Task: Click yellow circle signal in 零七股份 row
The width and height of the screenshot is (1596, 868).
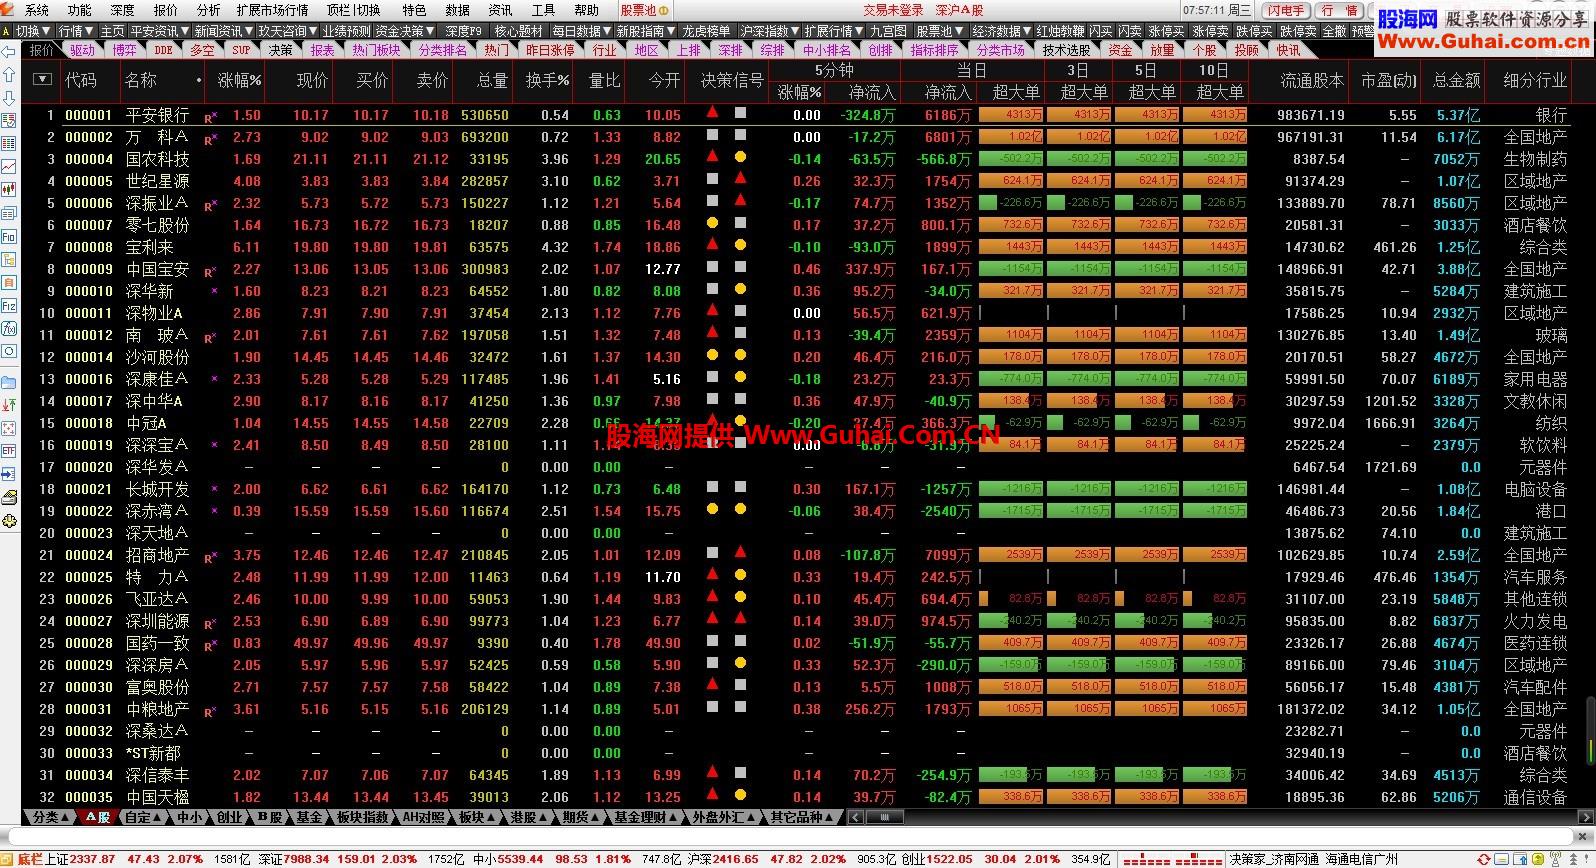Action: point(712,223)
